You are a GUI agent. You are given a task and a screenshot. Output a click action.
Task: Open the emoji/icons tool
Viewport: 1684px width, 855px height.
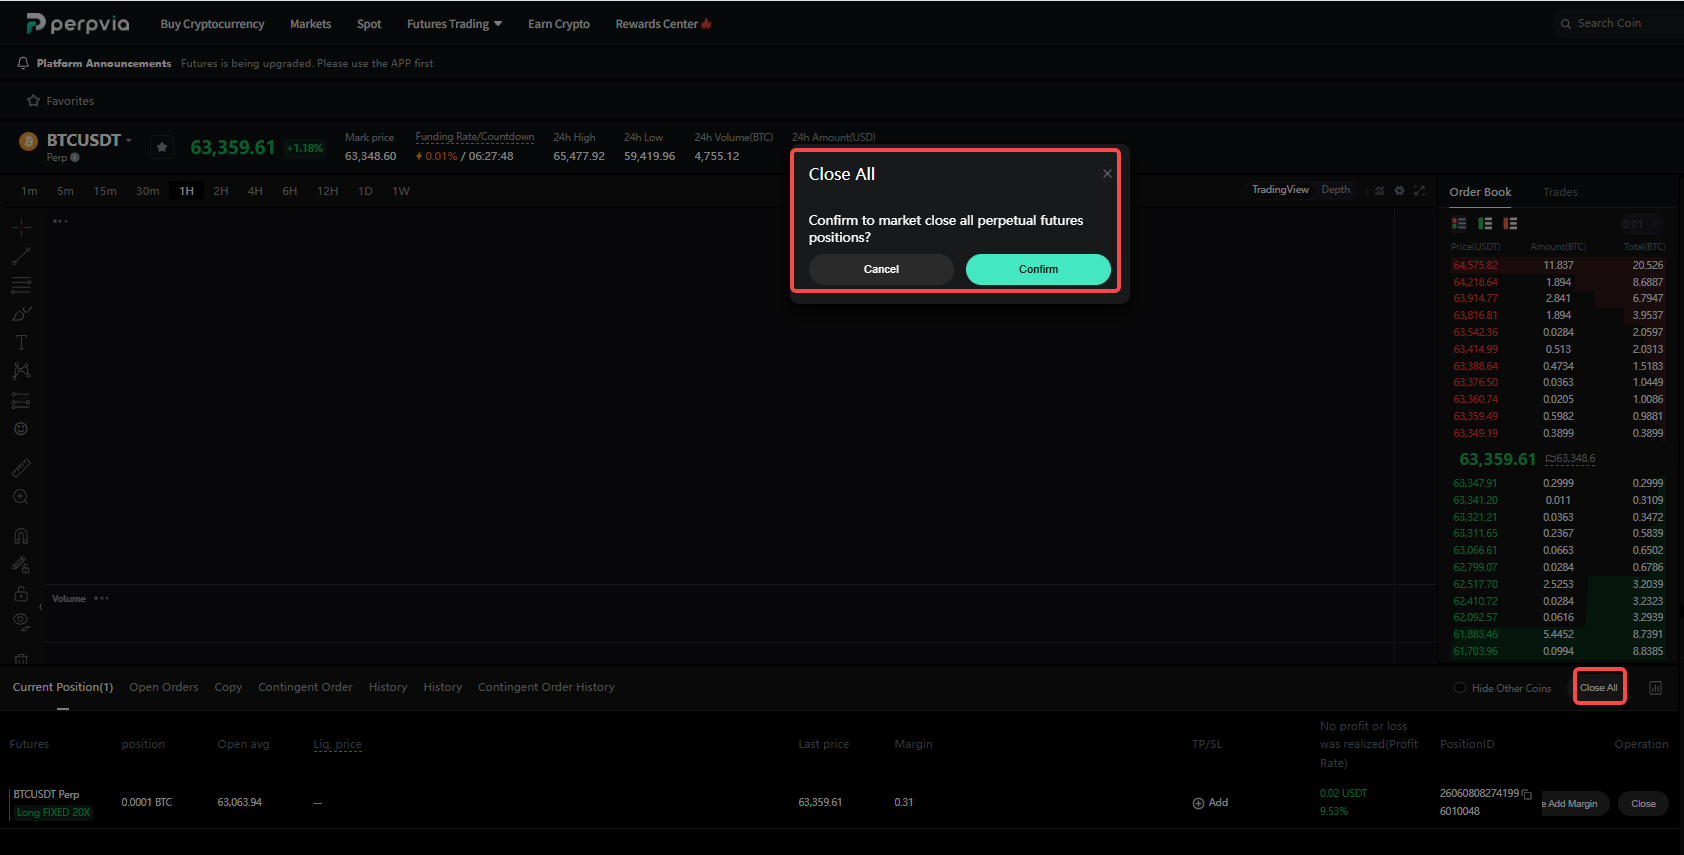21,429
